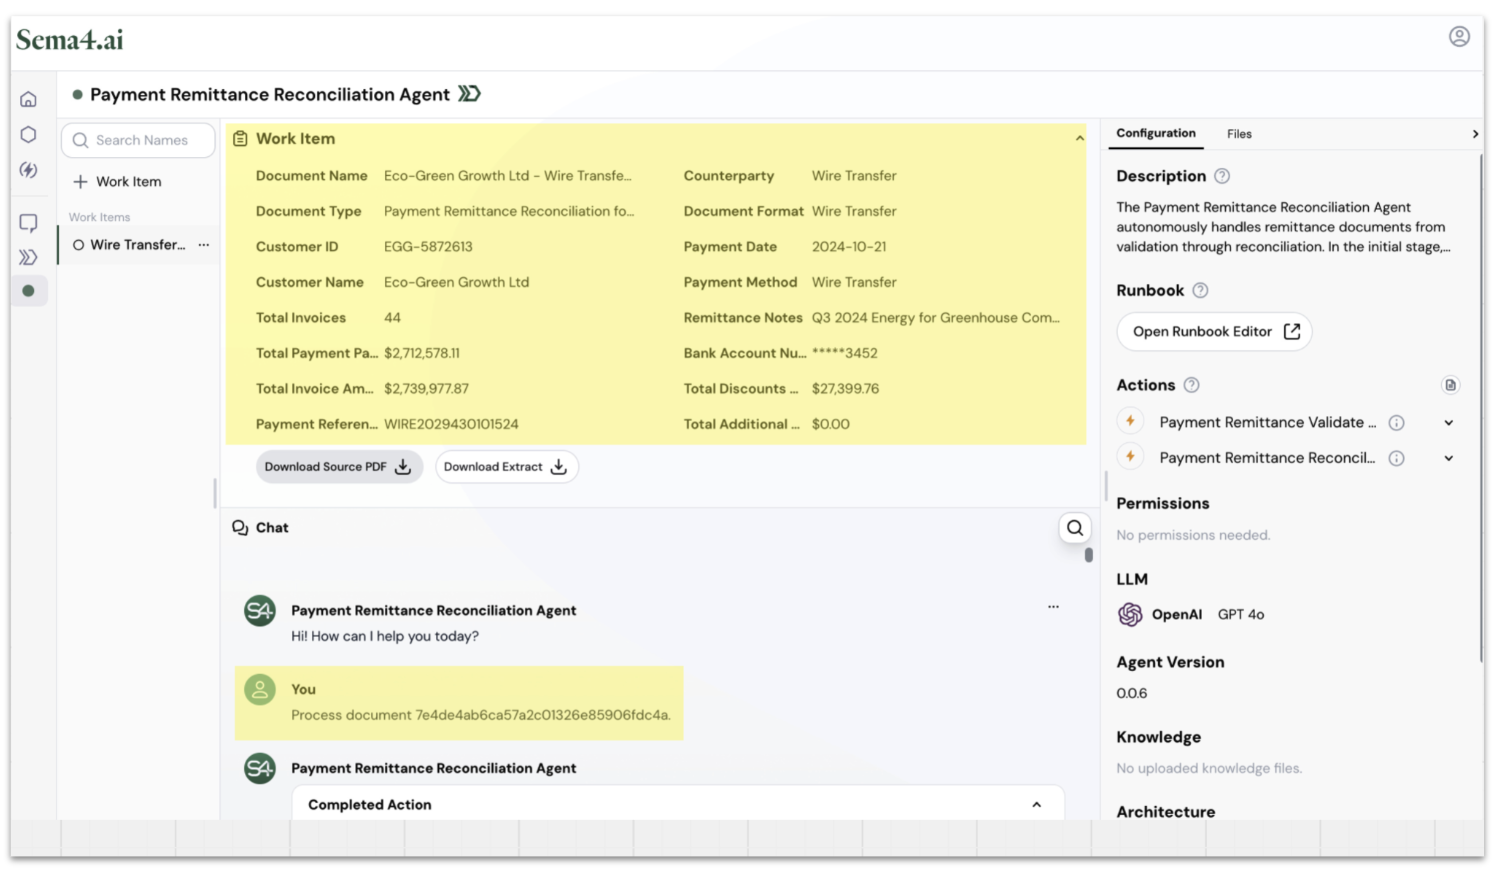Show info for Payment Remittance Reconcil action
The height and width of the screenshot is (870, 1498).
tap(1397, 458)
